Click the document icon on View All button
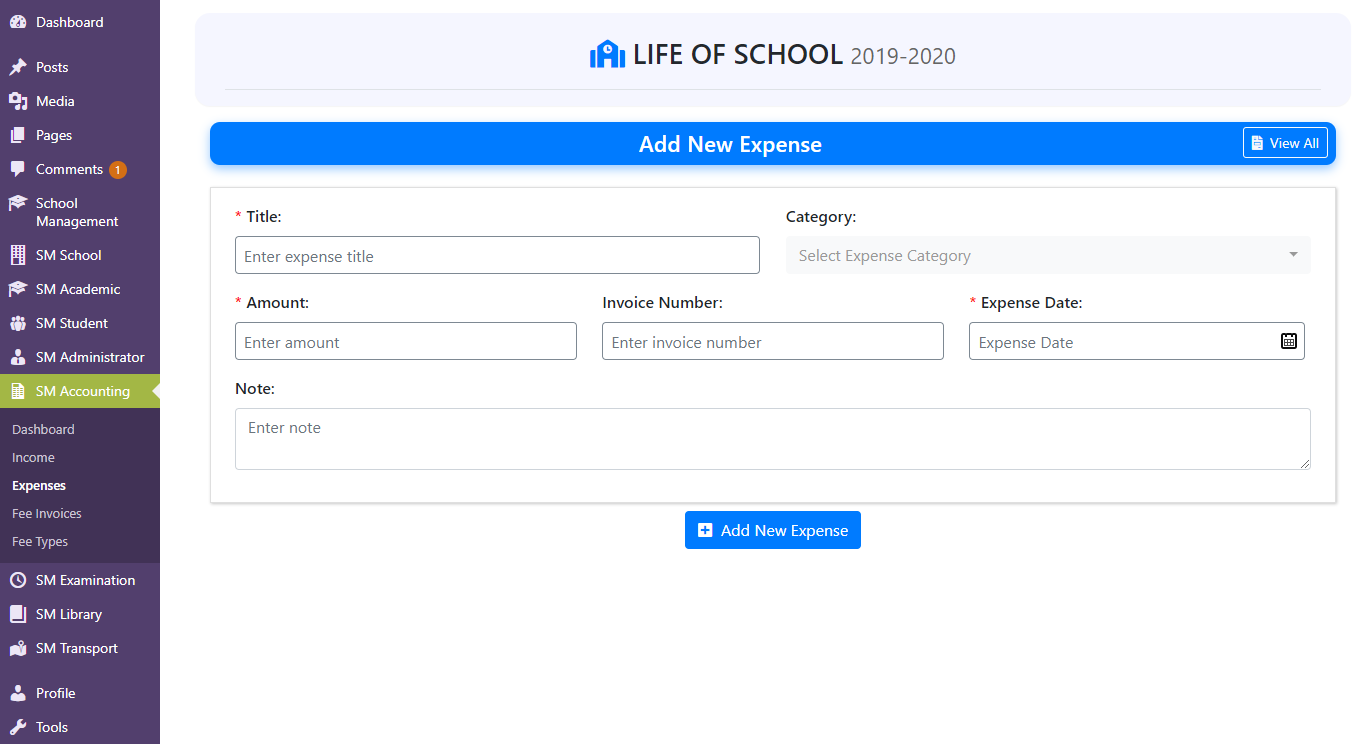This screenshot has height=744, width=1366. pos(1257,143)
